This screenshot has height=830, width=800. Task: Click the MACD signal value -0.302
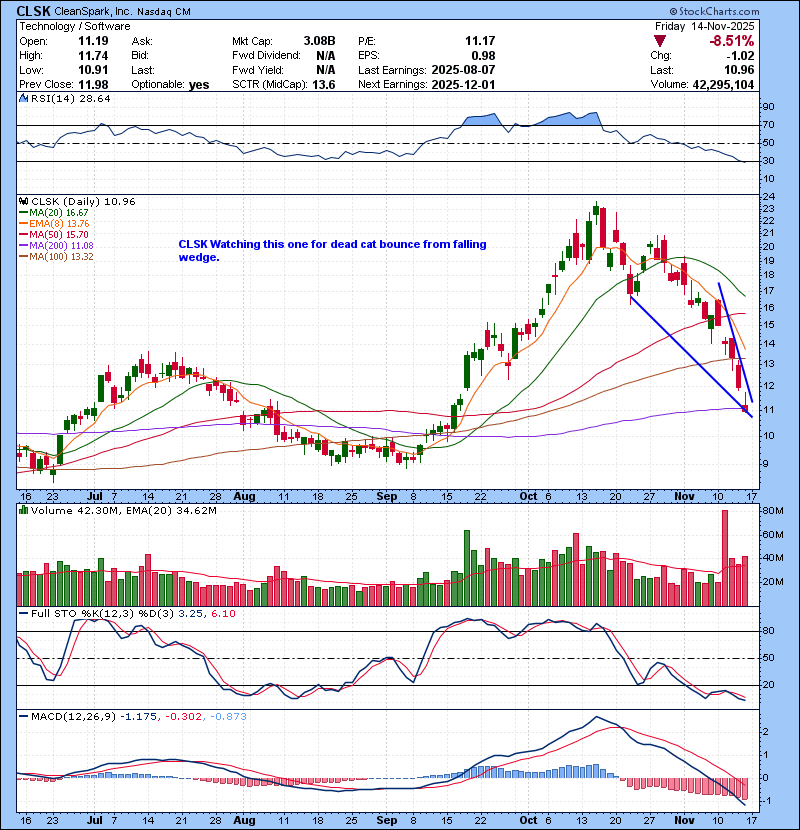coord(184,717)
